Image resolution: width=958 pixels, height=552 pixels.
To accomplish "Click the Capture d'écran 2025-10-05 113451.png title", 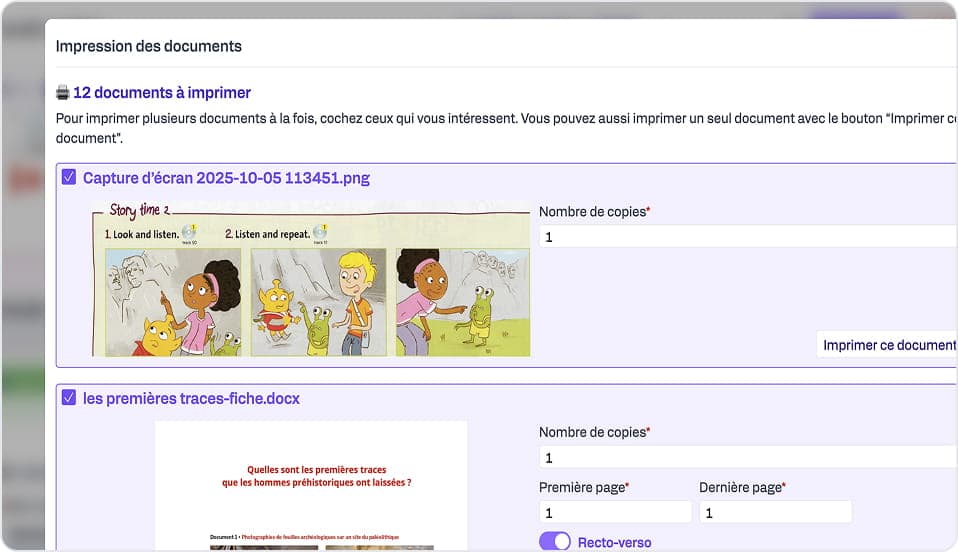I will (x=226, y=178).
